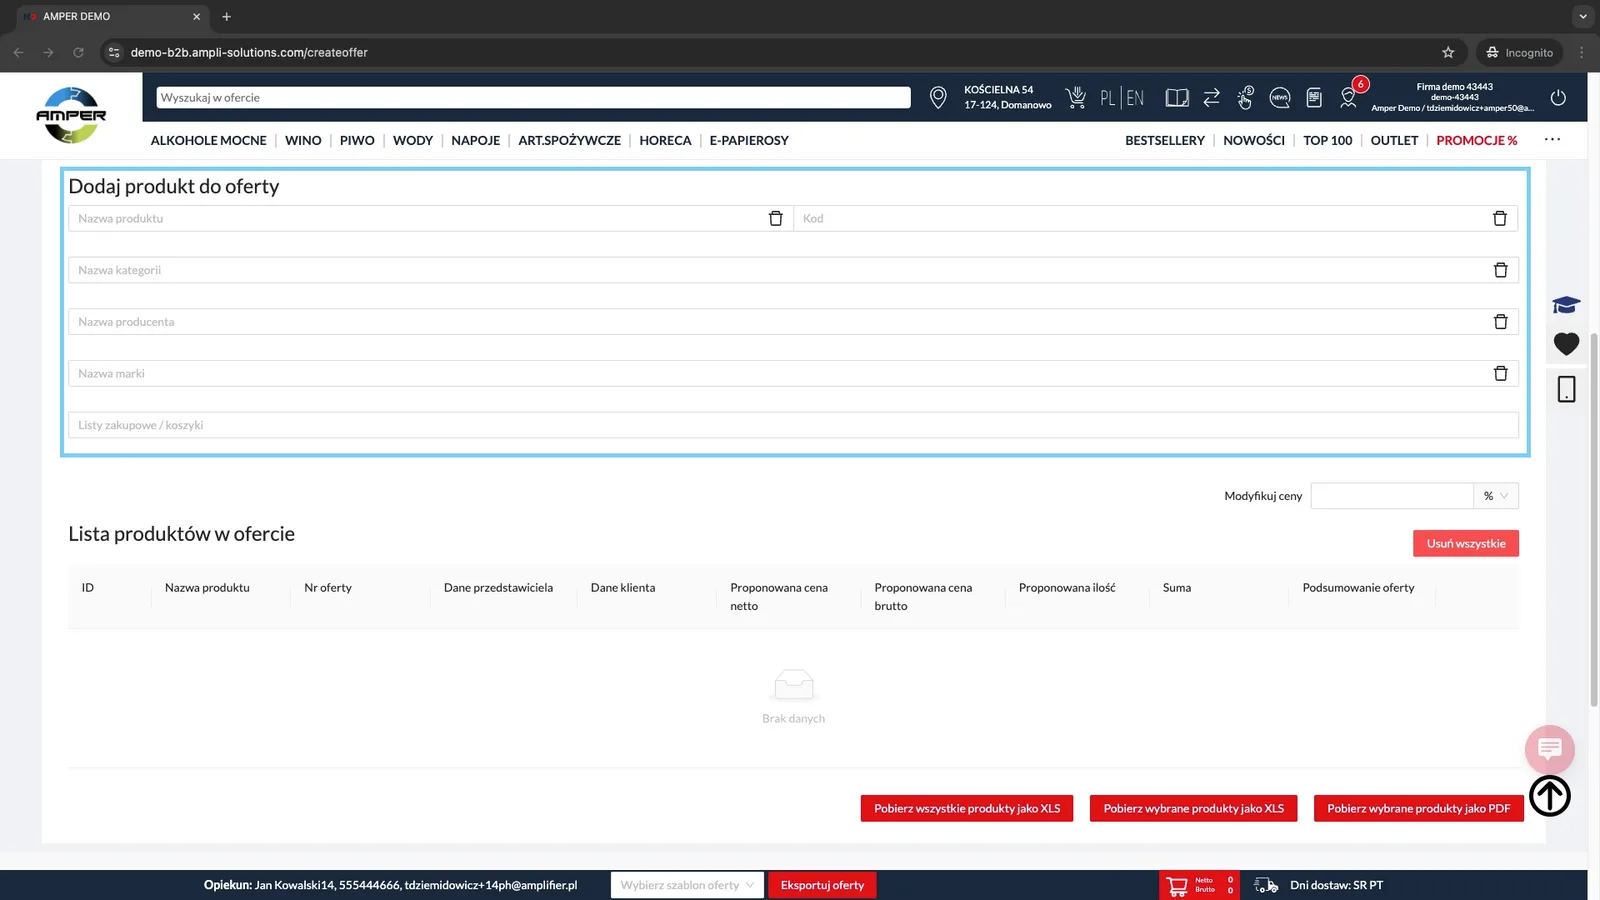Click the exchange arrows icon
Screen dimensions: 1600x900
tap(1211, 98)
